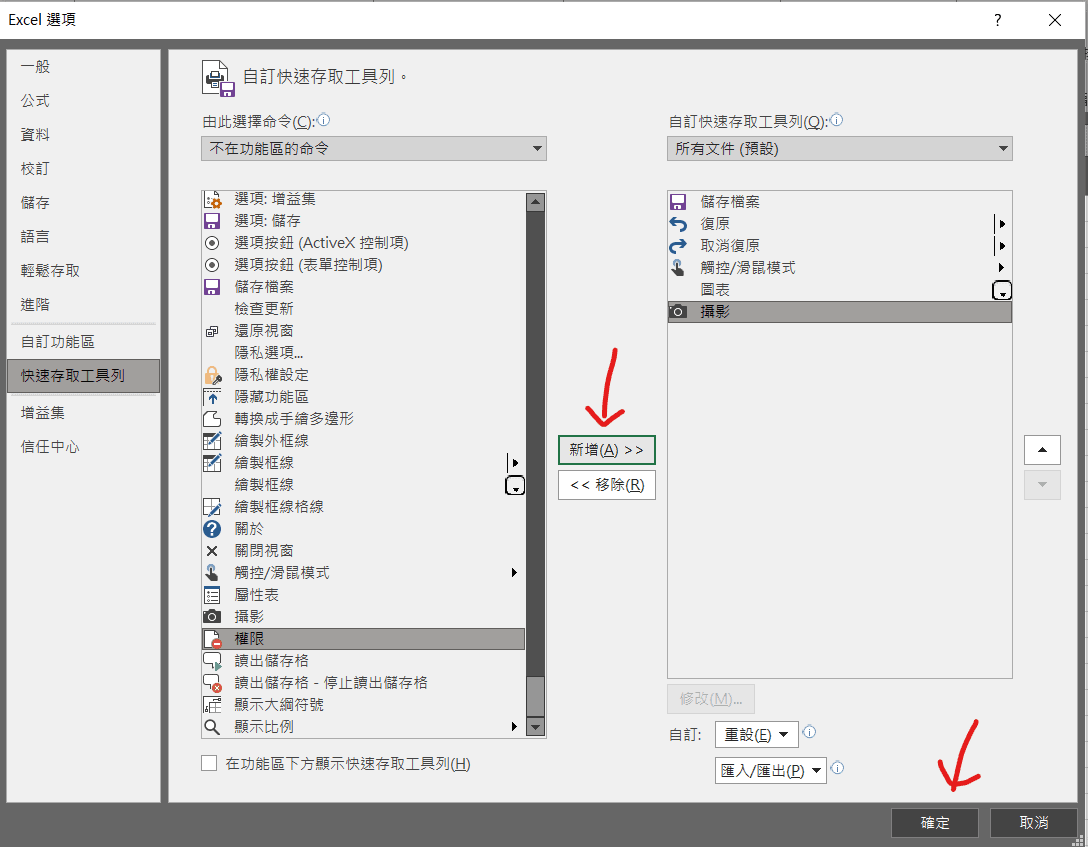Open the 公式 options category

[35, 101]
